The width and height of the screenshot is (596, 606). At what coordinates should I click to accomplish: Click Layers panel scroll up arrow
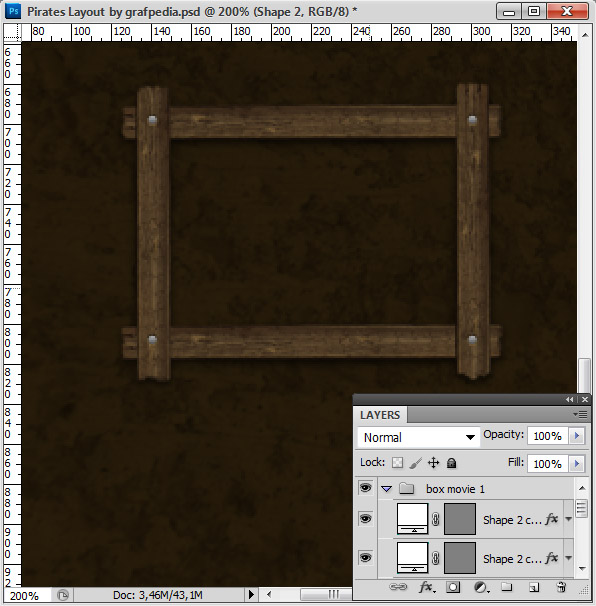(x=582, y=488)
